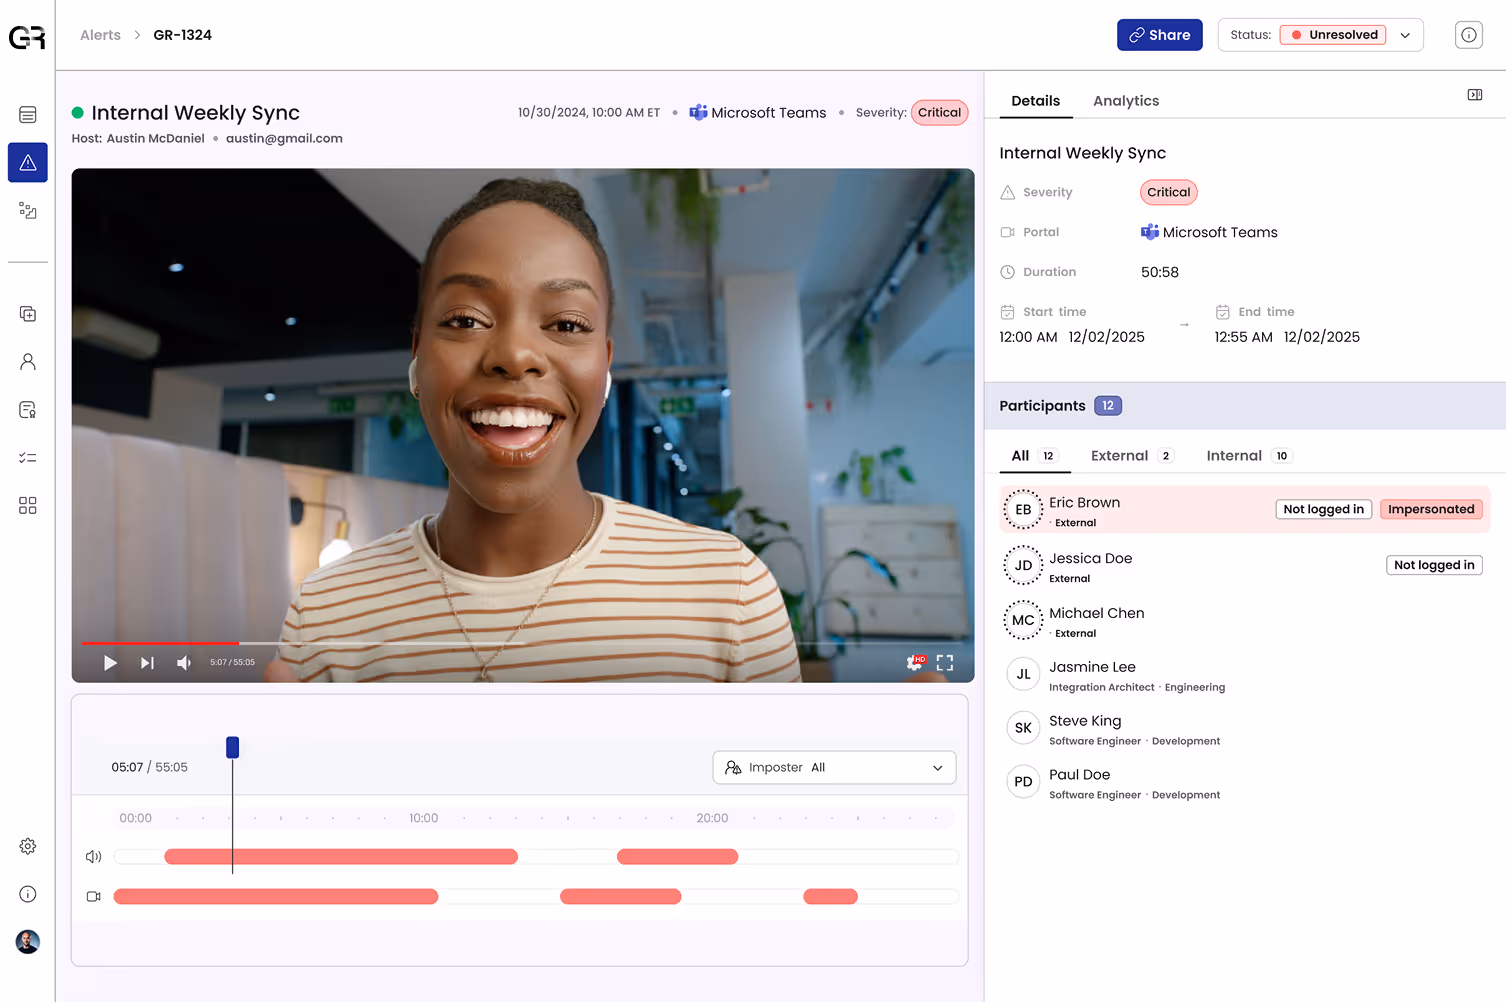This screenshot has width=1506, height=1002.
Task: Show All participants tab
Action: [x=1034, y=456]
